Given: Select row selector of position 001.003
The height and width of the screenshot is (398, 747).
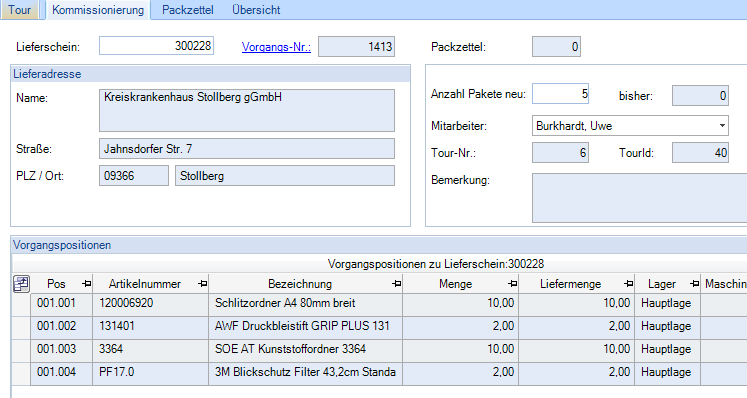Looking at the screenshot, I should pyautogui.click(x=21, y=350).
